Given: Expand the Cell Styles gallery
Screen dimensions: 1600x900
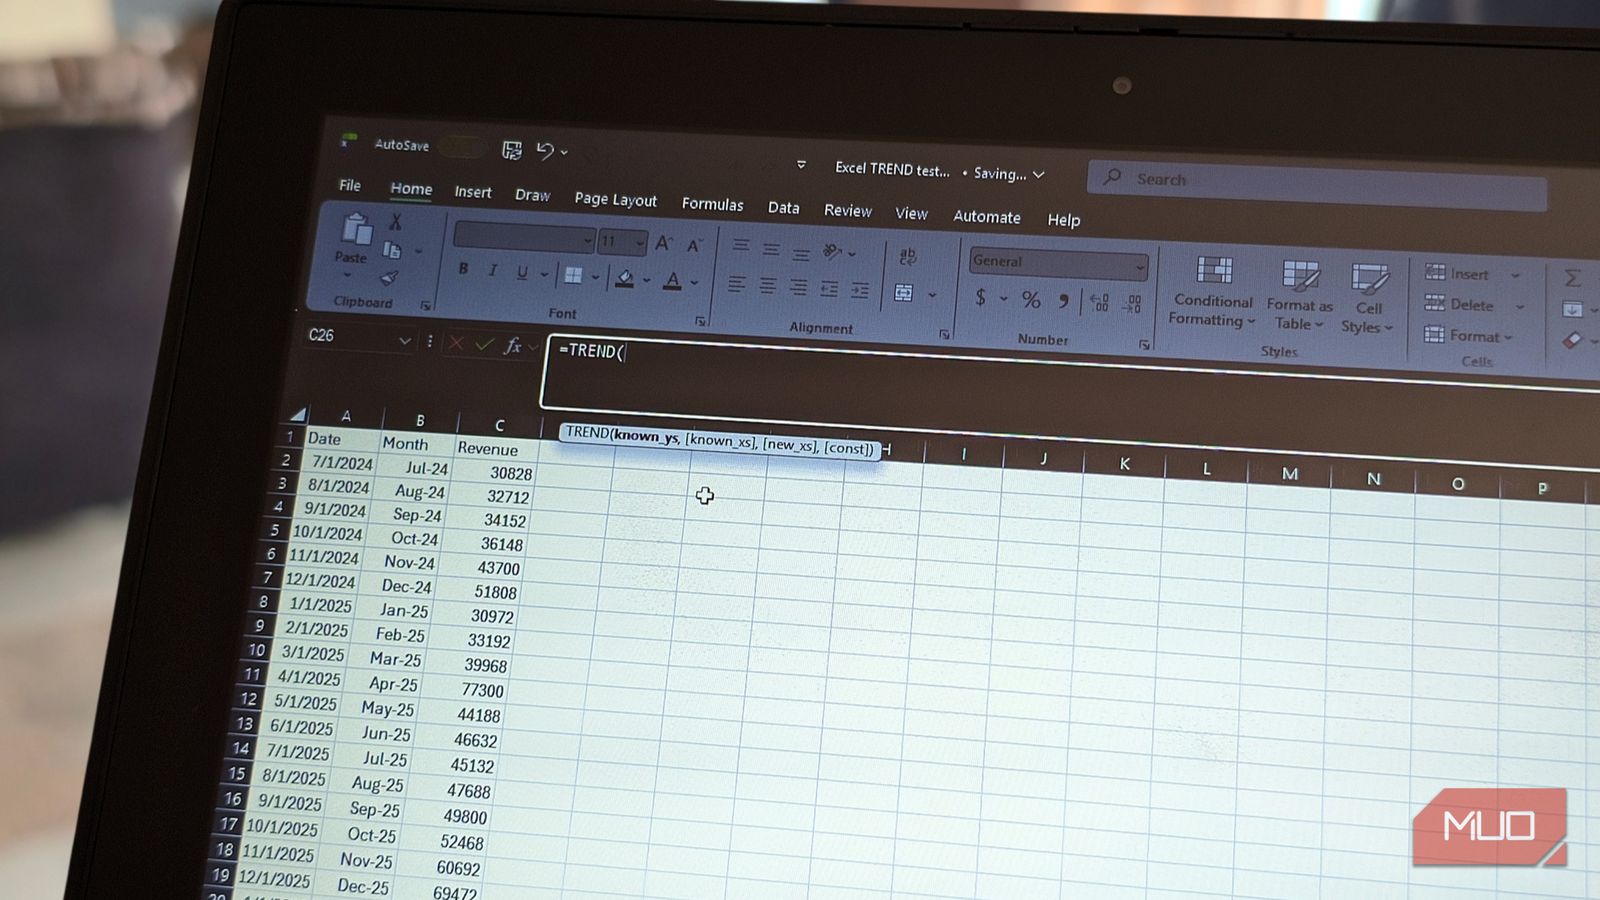Looking at the screenshot, I should (1368, 299).
